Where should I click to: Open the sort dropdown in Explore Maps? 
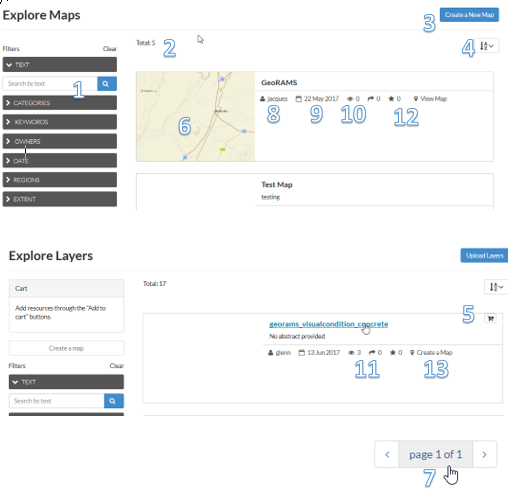(x=486, y=46)
